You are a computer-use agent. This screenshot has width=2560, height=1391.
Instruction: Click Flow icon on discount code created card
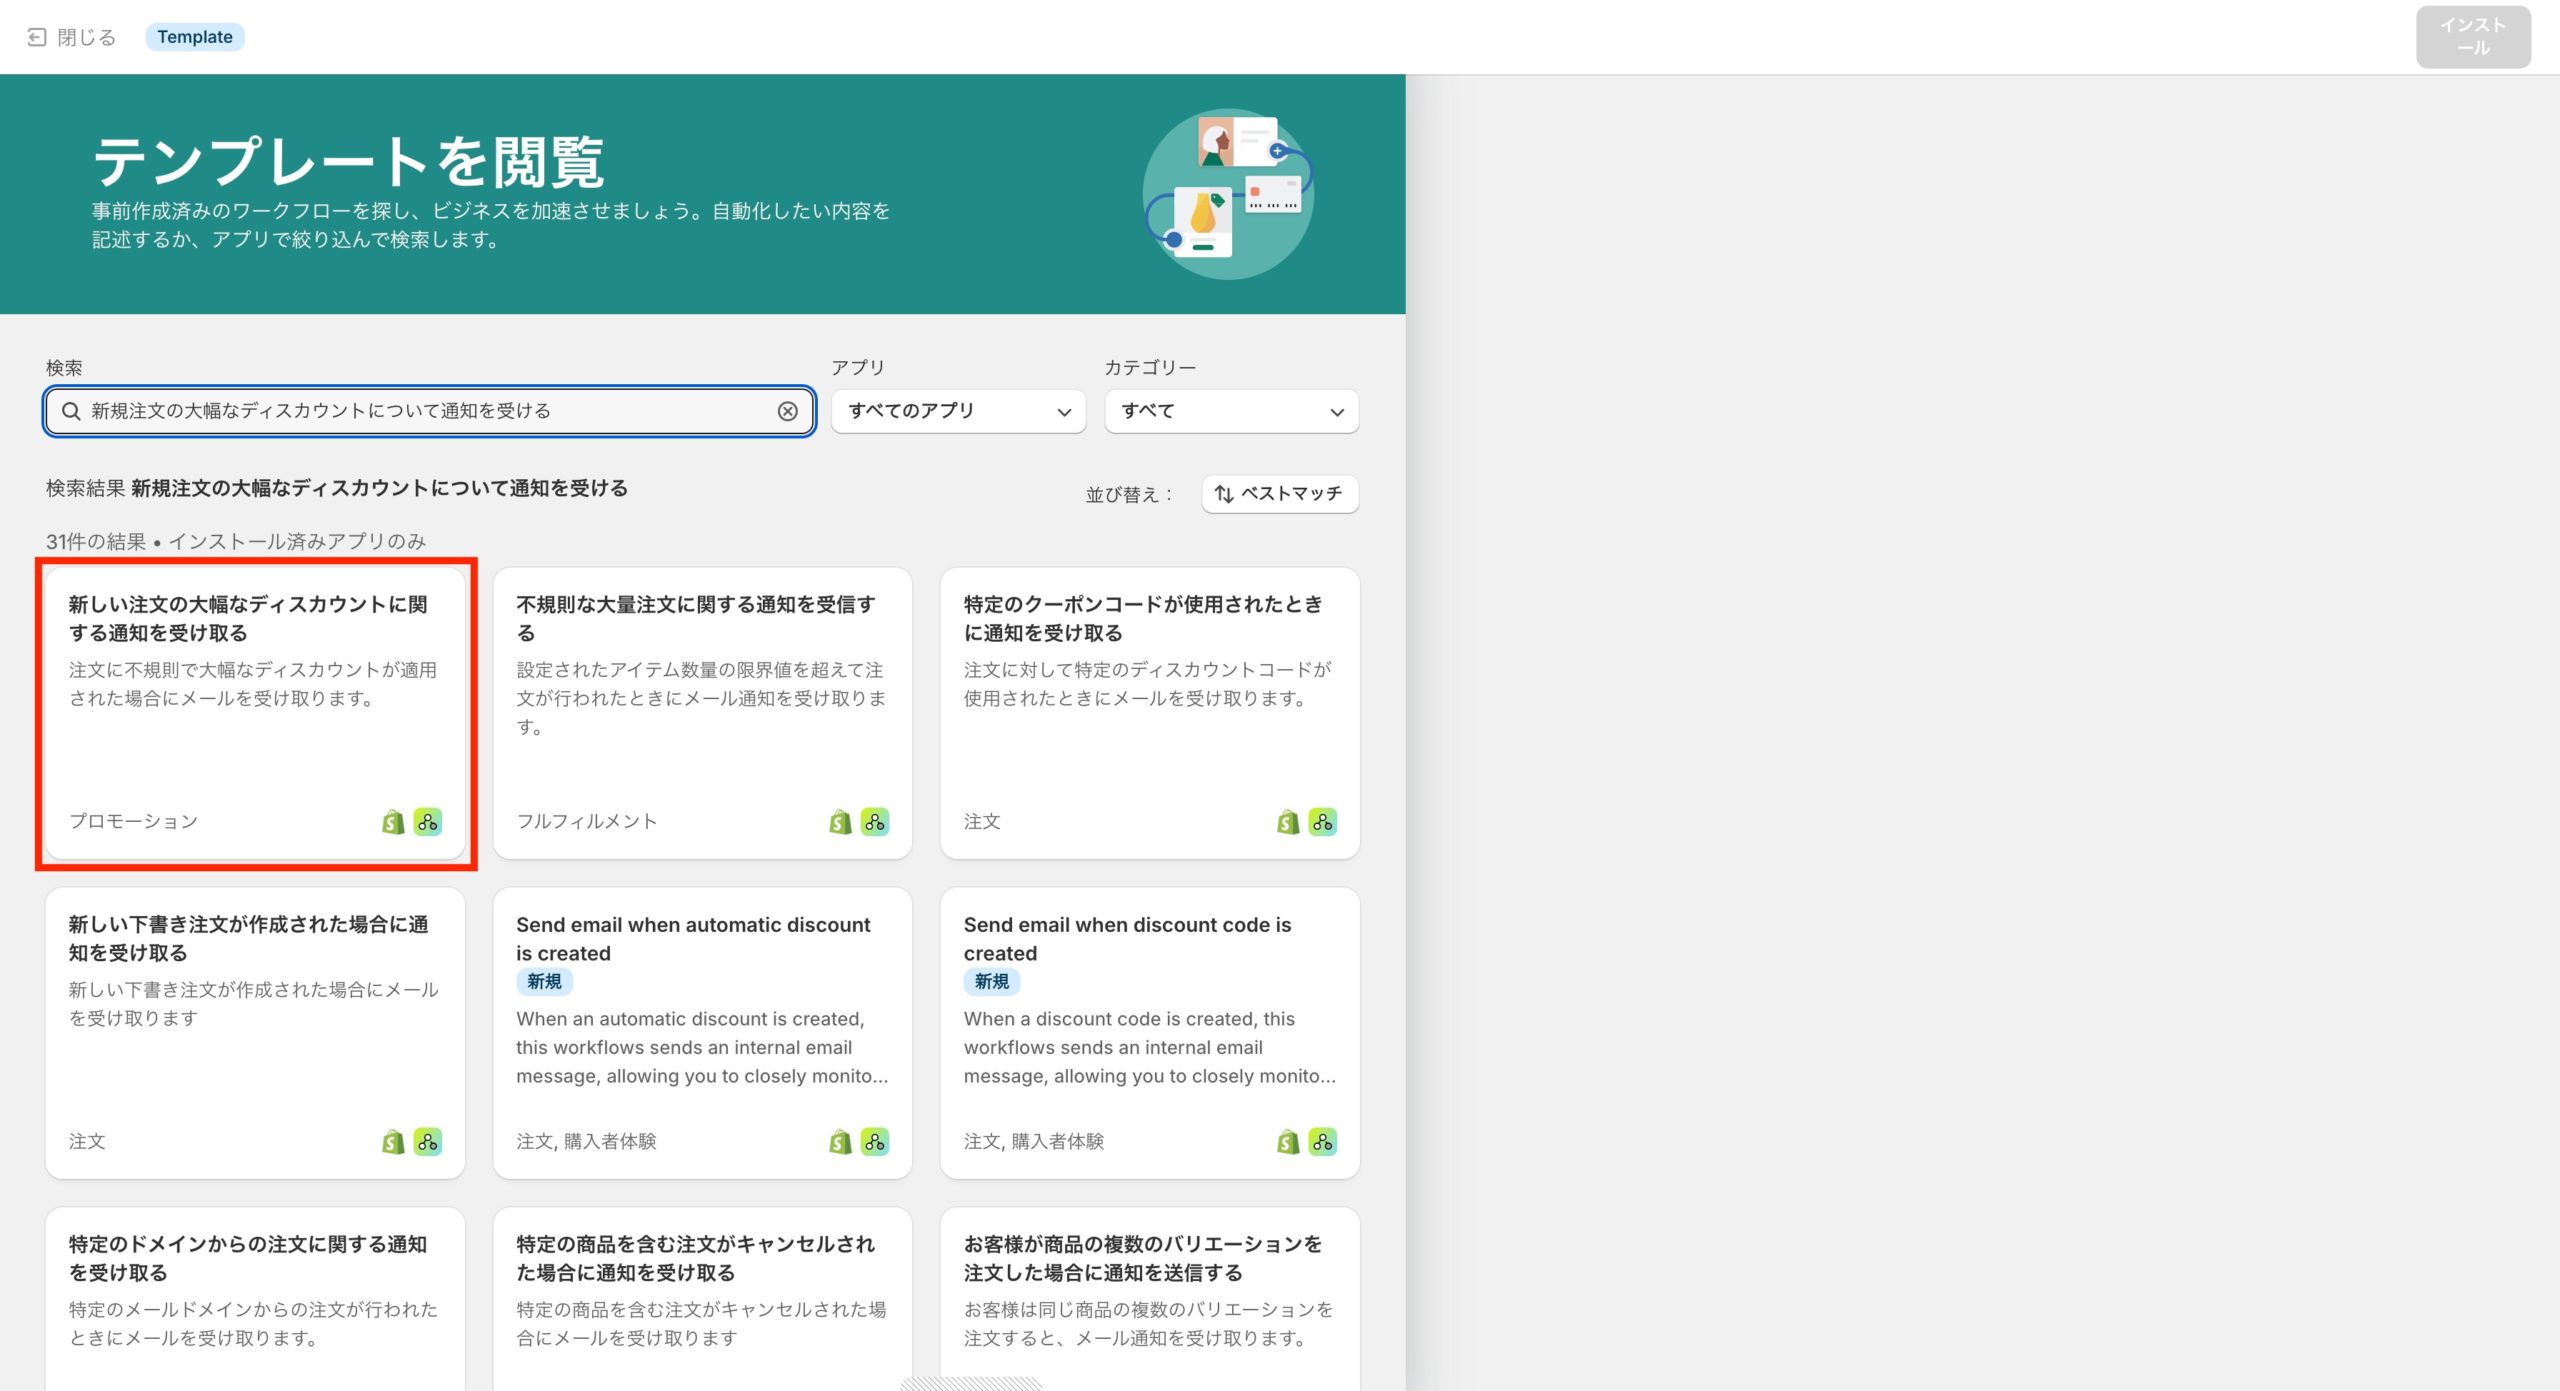1322,1142
